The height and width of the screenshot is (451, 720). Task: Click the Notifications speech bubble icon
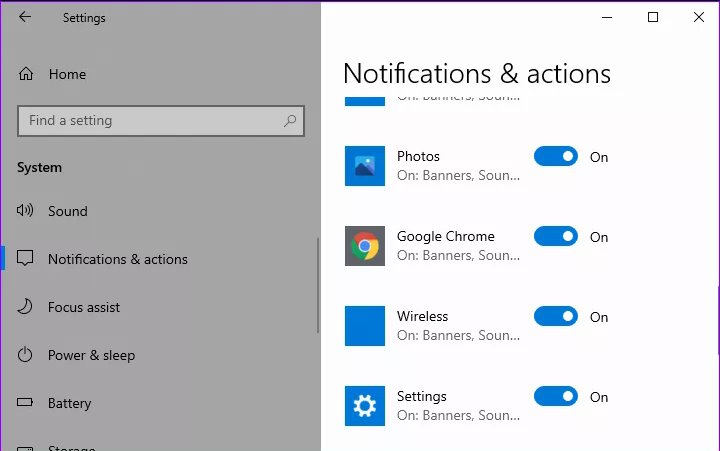tap(25, 258)
